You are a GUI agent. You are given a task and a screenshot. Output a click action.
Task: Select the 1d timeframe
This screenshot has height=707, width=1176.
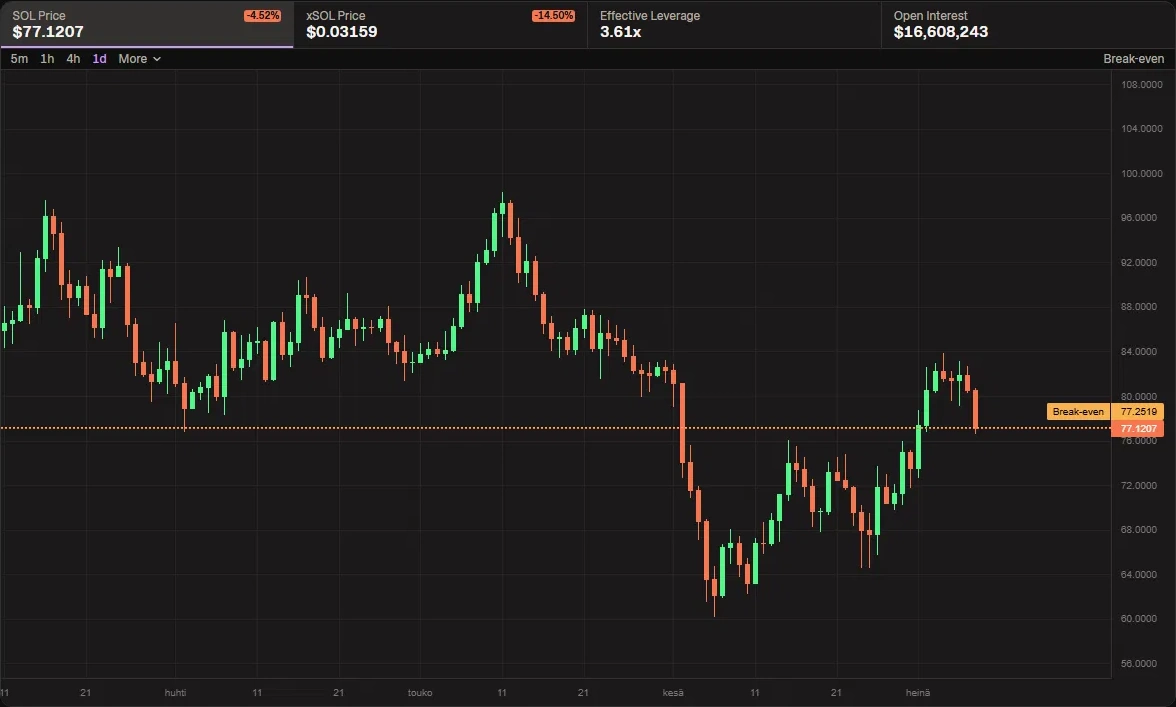click(100, 58)
